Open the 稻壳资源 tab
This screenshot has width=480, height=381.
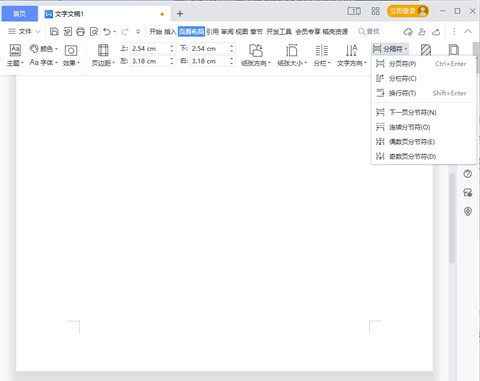tap(335, 32)
